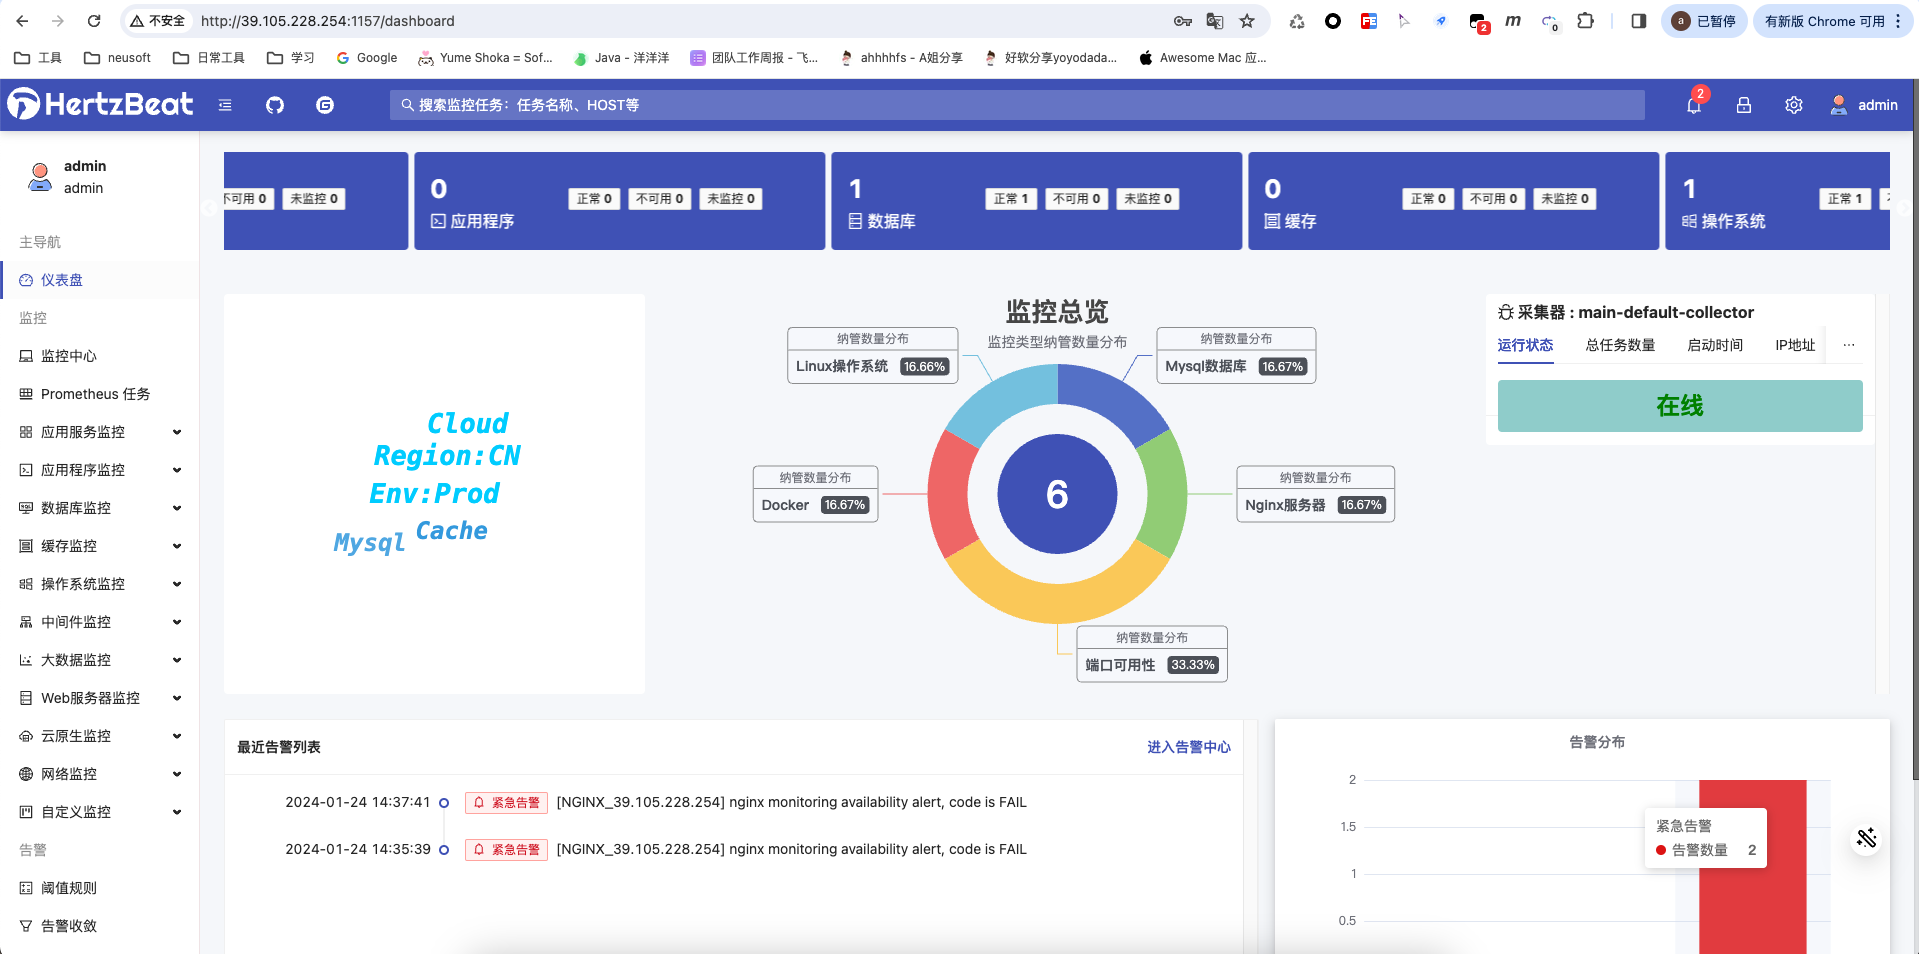Bookmark page with the star icon

[x=1247, y=21]
